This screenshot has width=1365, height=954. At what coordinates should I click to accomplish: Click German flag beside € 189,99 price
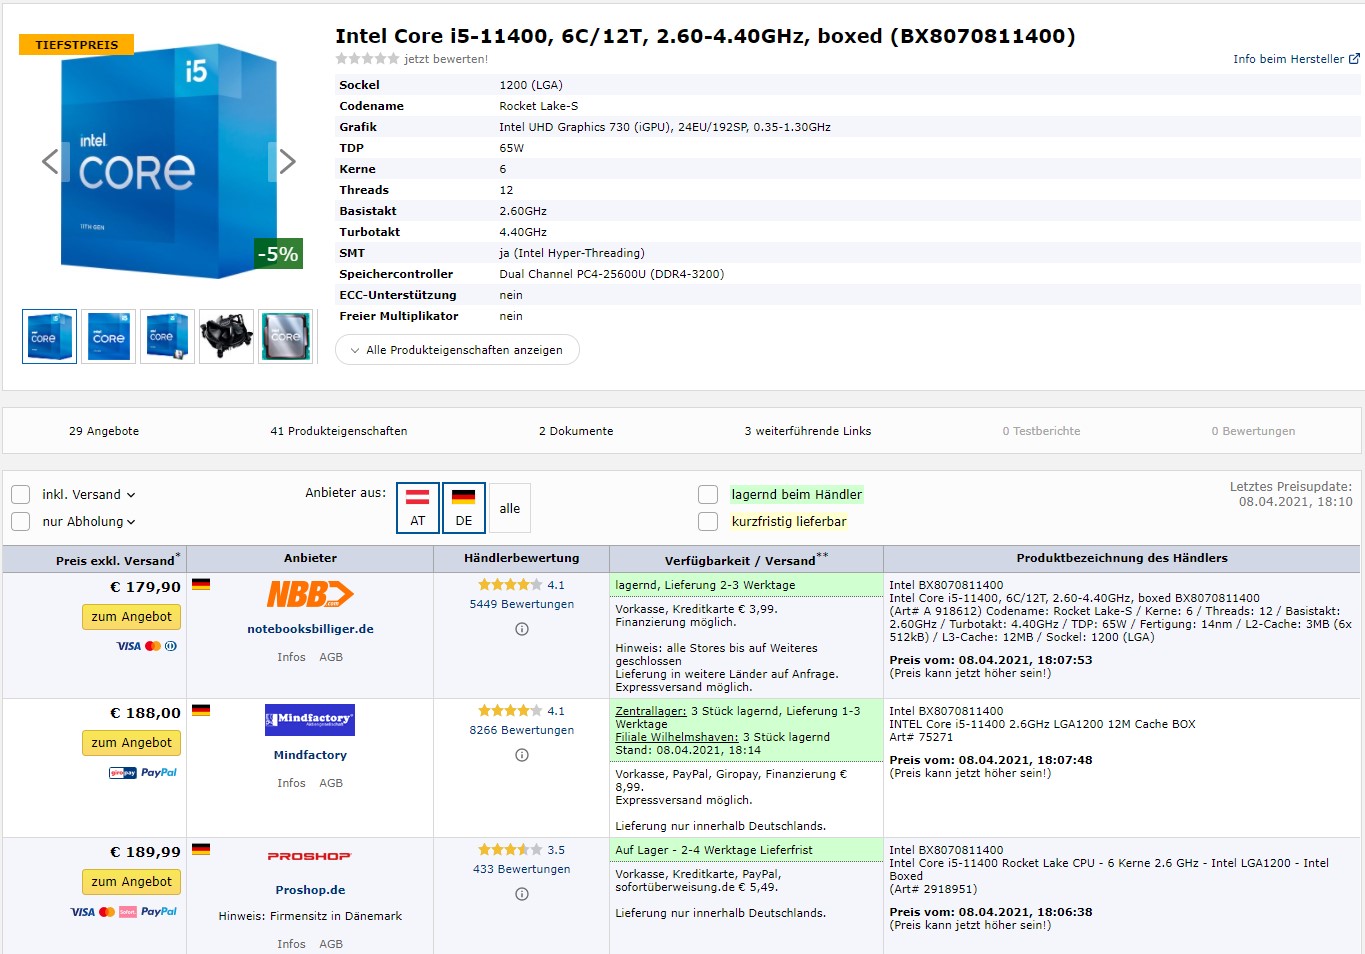point(201,849)
